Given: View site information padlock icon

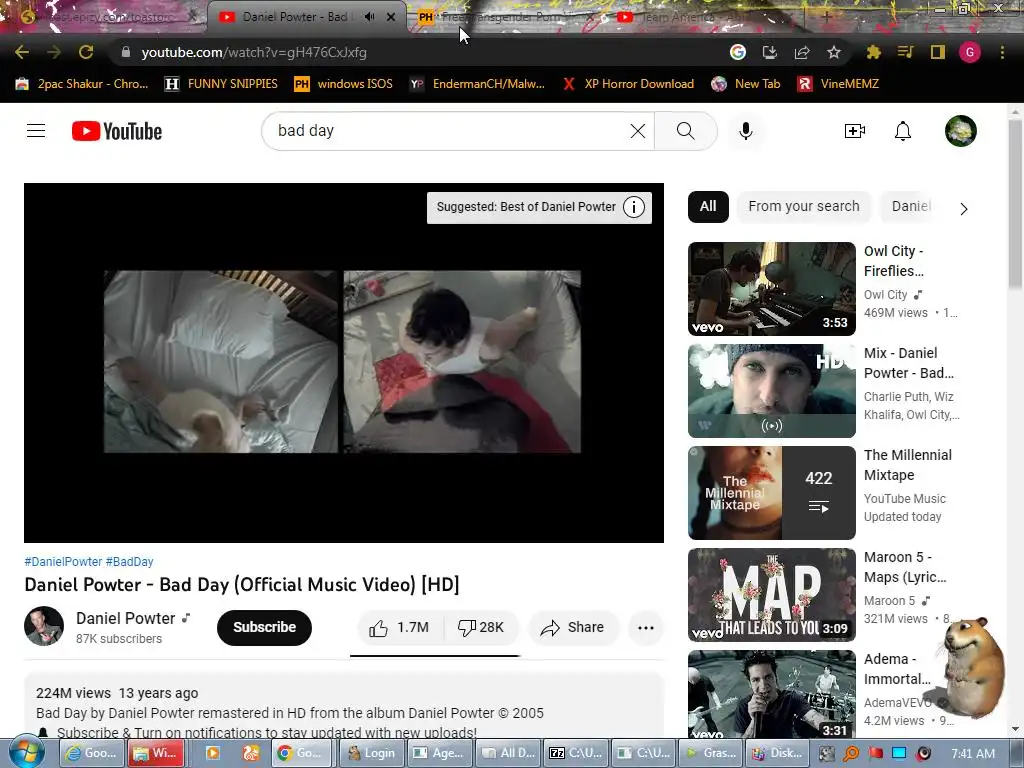Looking at the screenshot, I should tap(126, 52).
